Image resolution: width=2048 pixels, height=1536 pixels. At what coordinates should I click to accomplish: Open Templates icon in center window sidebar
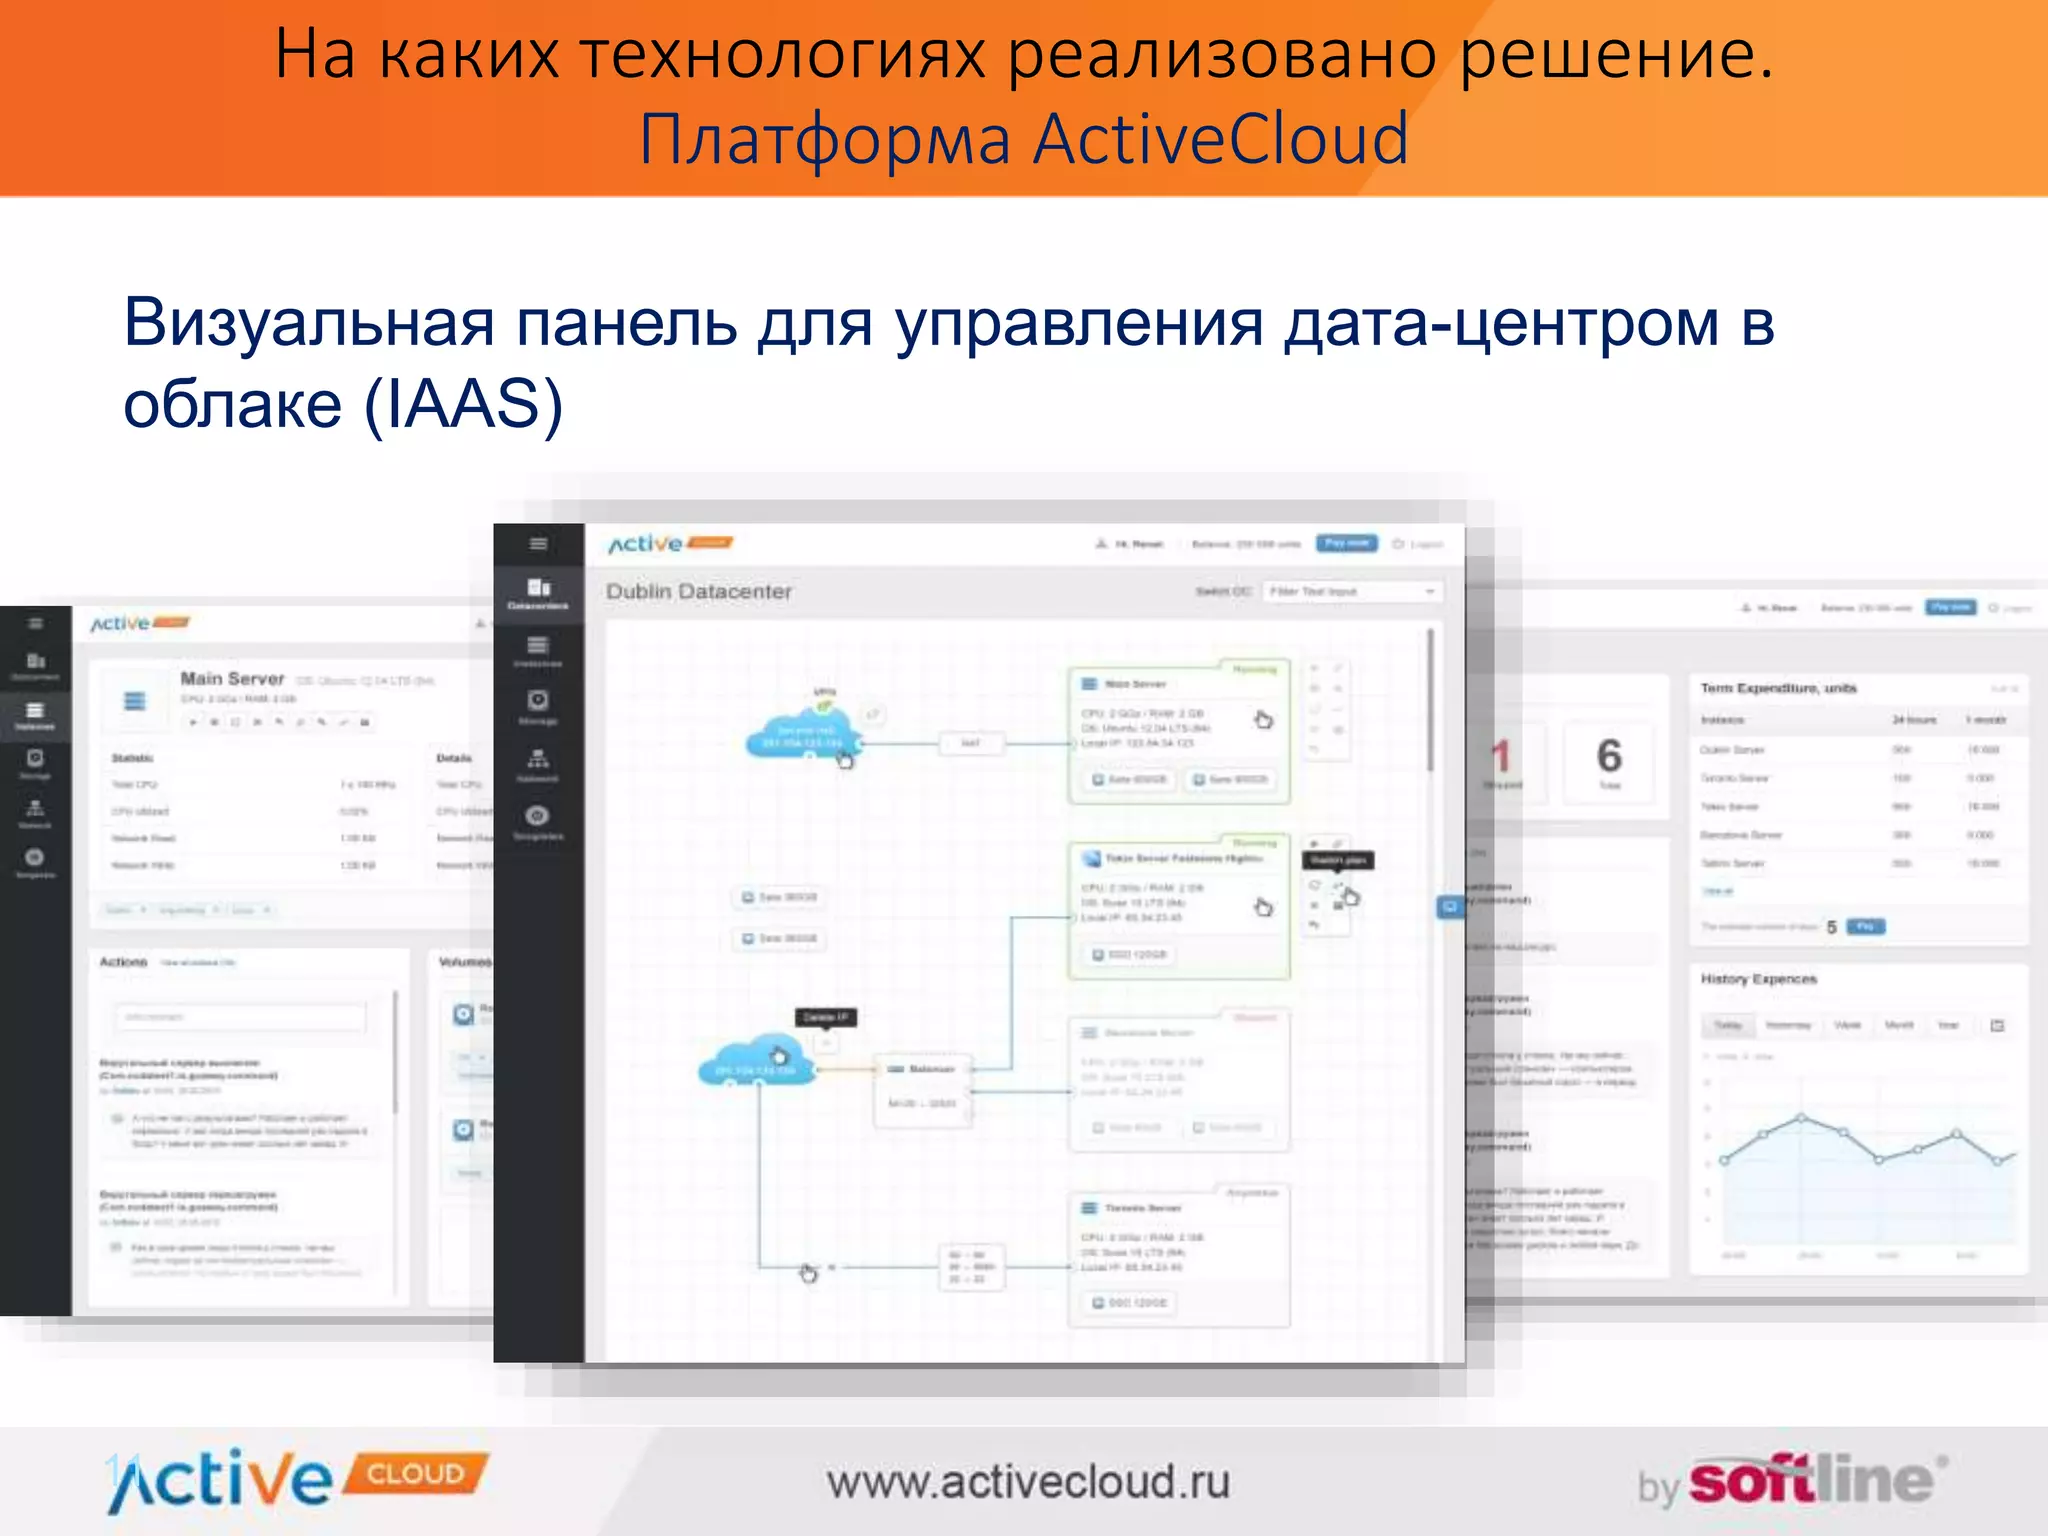pyautogui.click(x=538, y=822)
